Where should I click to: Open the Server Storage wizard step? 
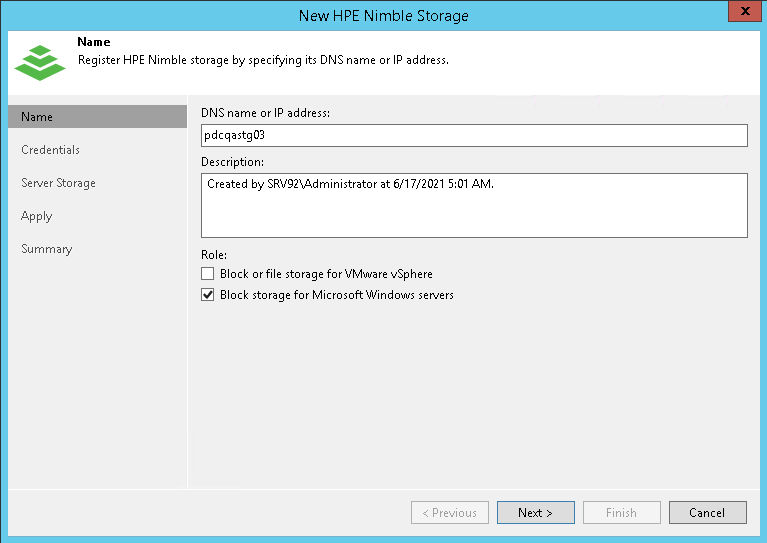click(x=58, y=183)
